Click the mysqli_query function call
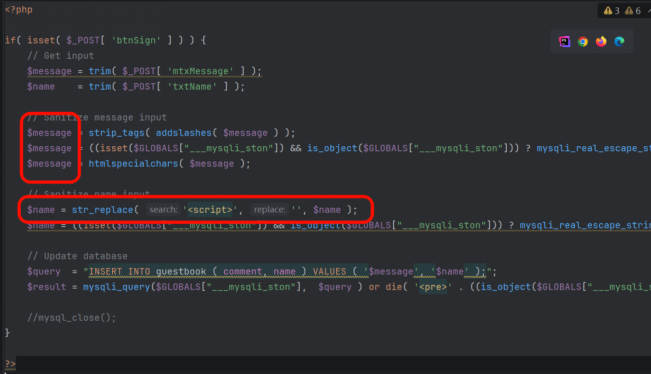The image size is (651, 374). (116, 287)
